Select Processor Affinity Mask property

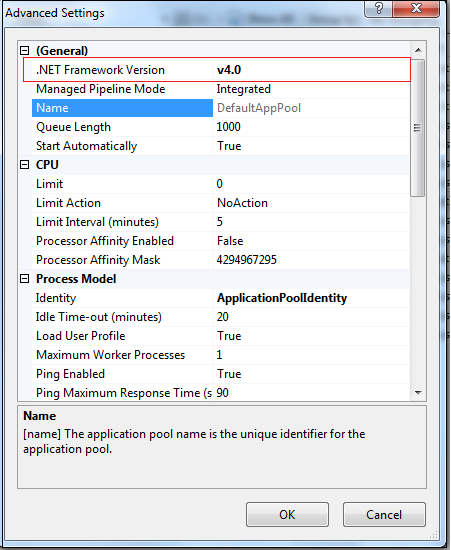122,260
